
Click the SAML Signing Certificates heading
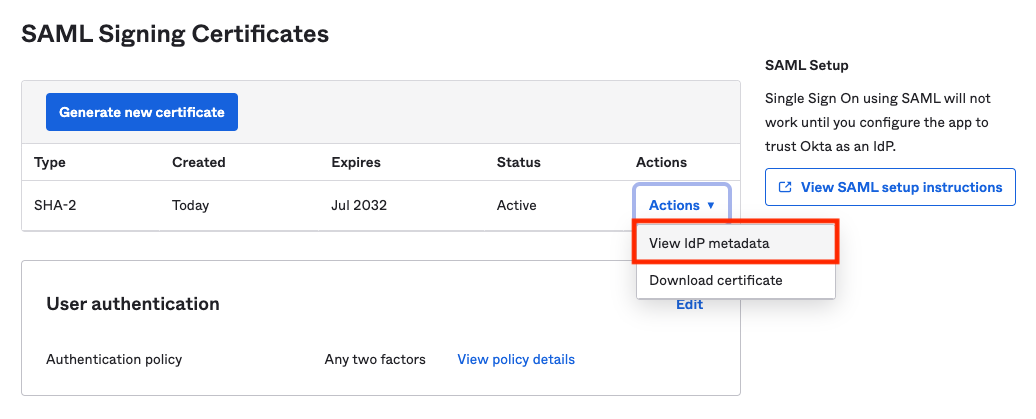(x=175, y=34)
